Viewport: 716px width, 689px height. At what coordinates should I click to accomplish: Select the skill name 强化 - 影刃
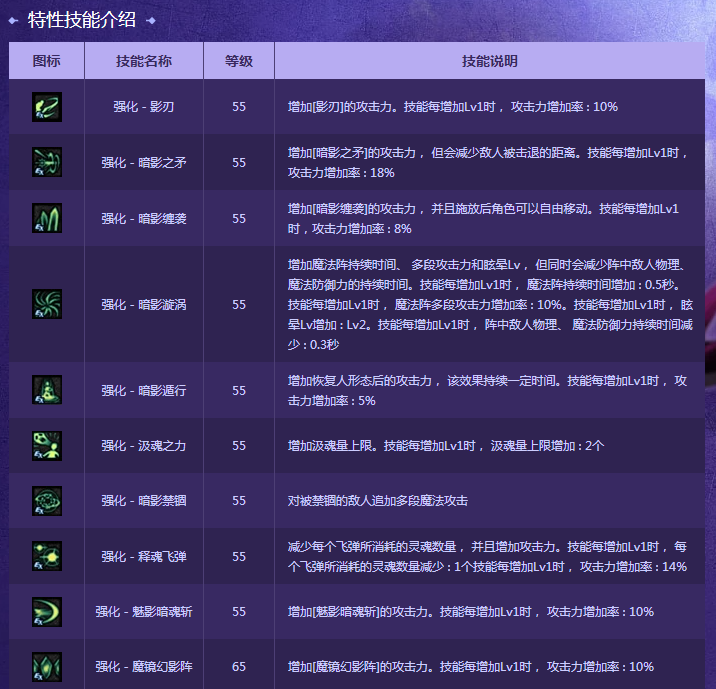(x=144, y=107)
